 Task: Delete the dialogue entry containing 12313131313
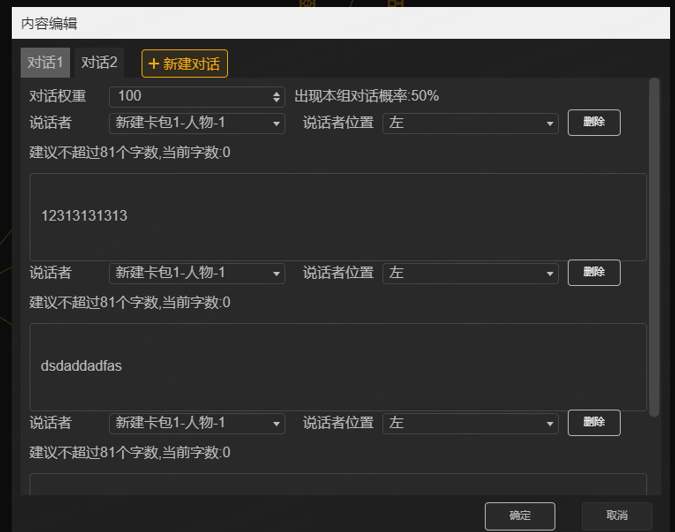tap(594, 122)
